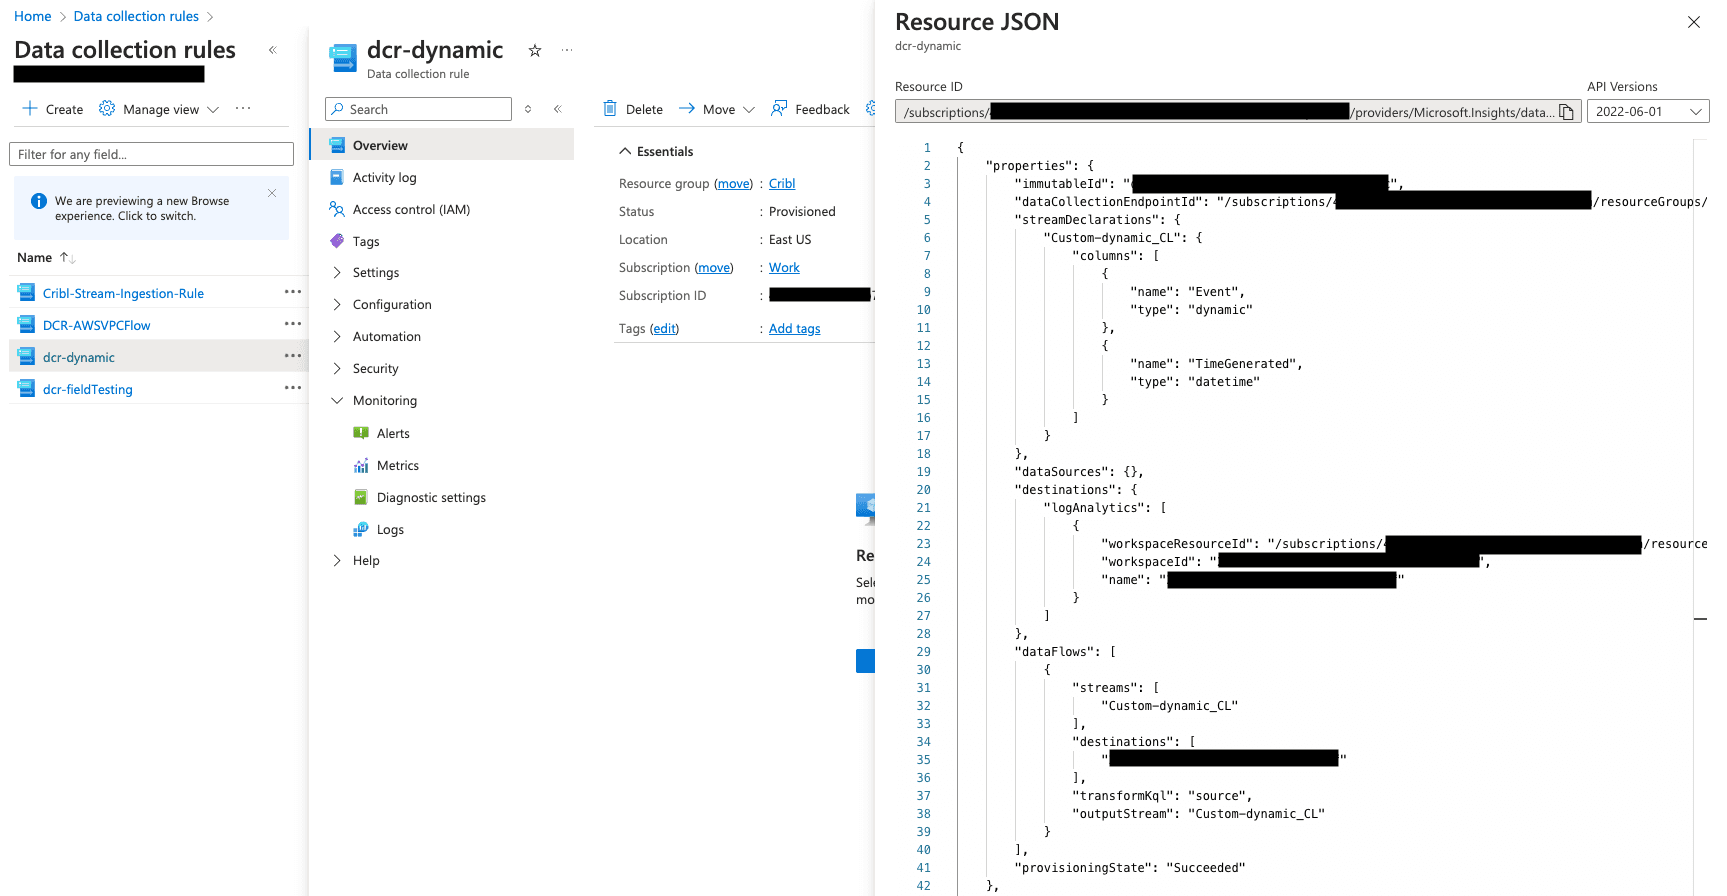Click the Cribl resource group link
Screen dimensions: 1727x896
[x=782, y=183]
